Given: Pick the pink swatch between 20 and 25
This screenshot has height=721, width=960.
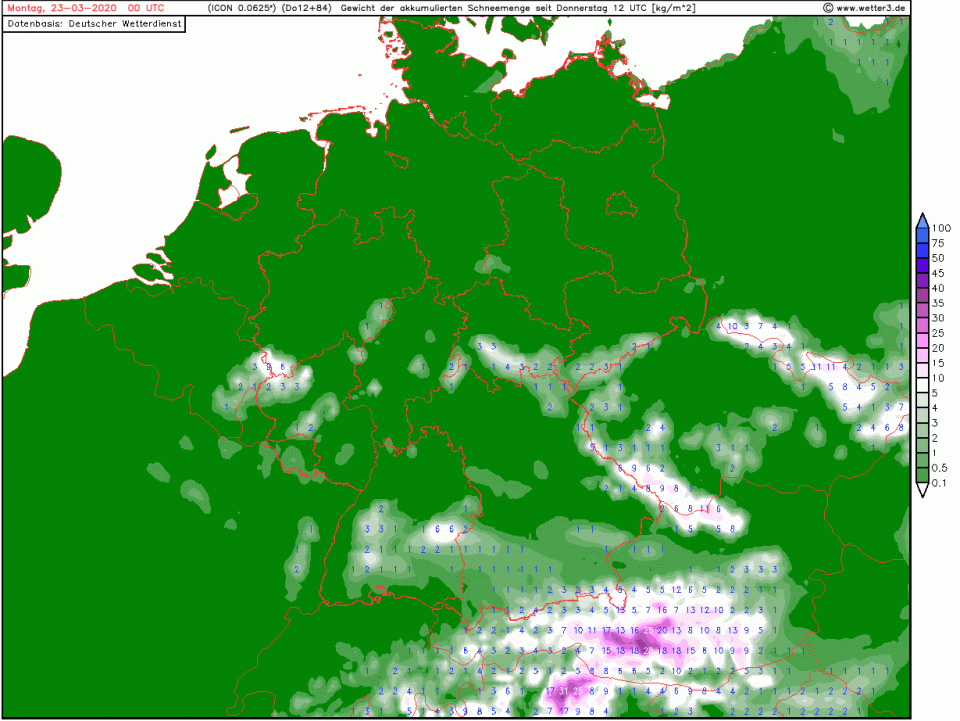Looking at the screenshot, I should [922, 340].
